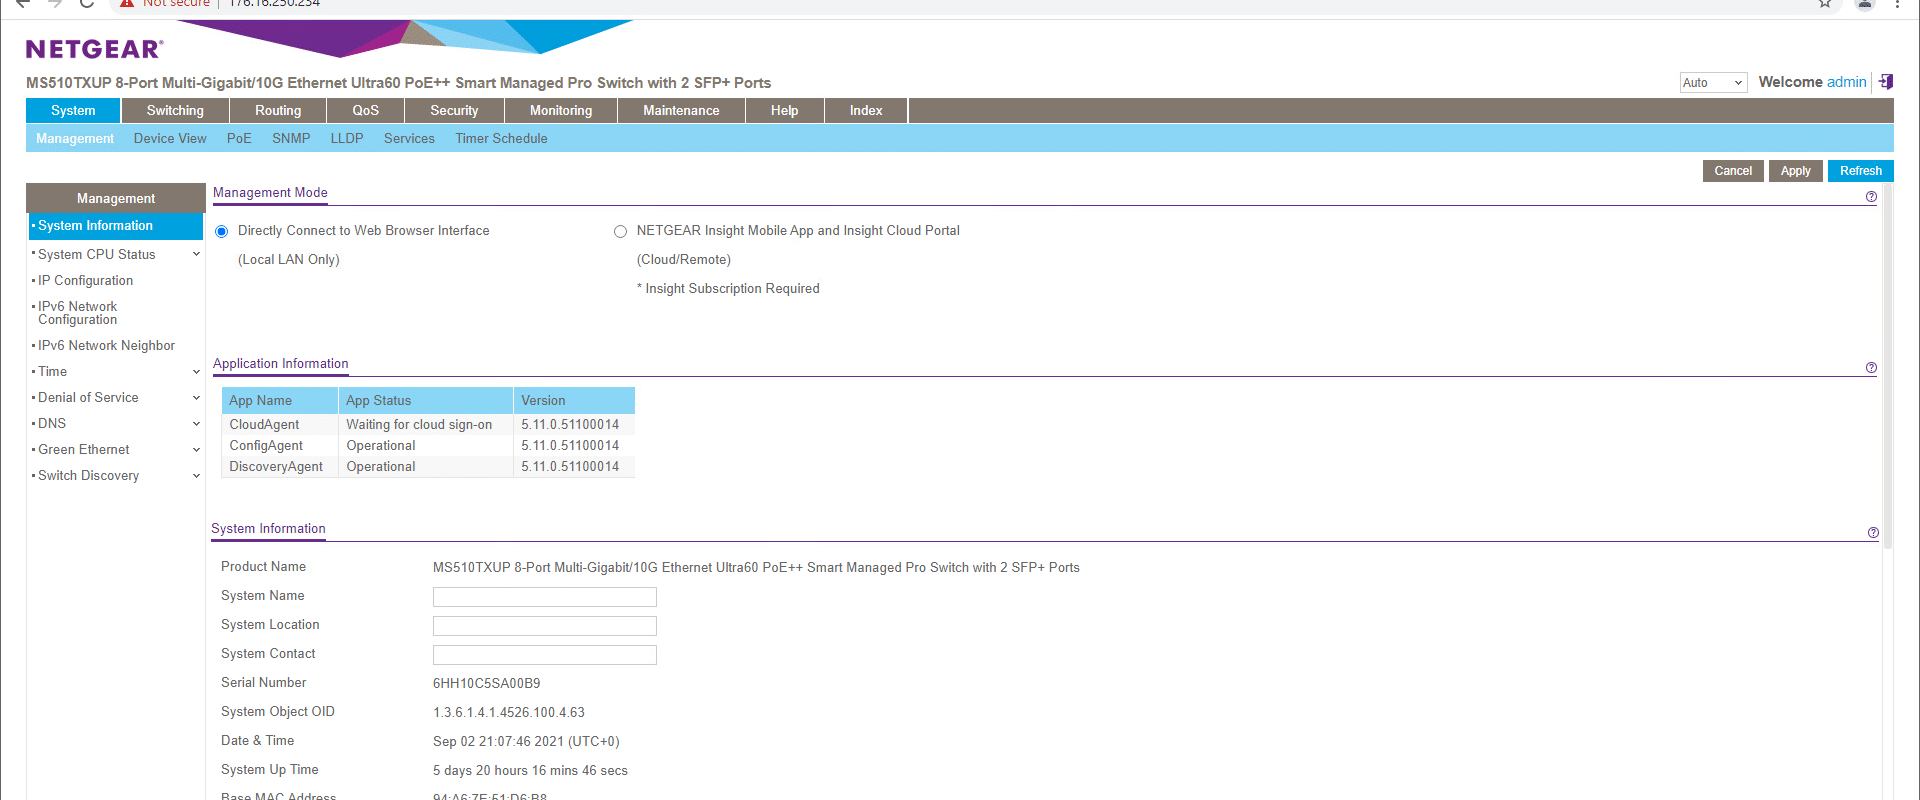
Task: Click the DiscoveryAgent row name
Action: click(276, 467)
